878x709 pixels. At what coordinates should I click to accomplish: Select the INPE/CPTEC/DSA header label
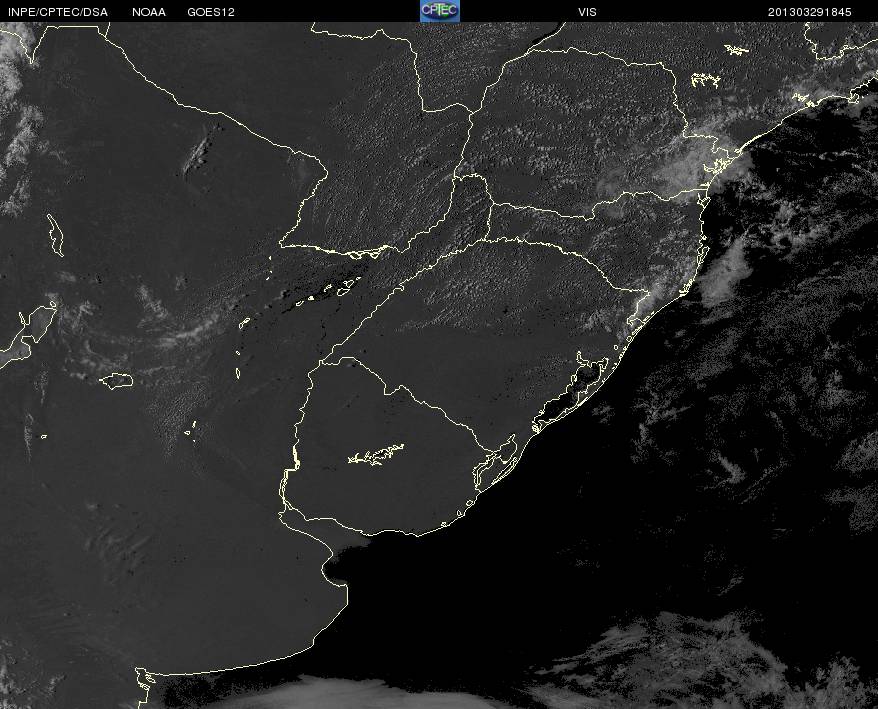click(x=58, y=12)
